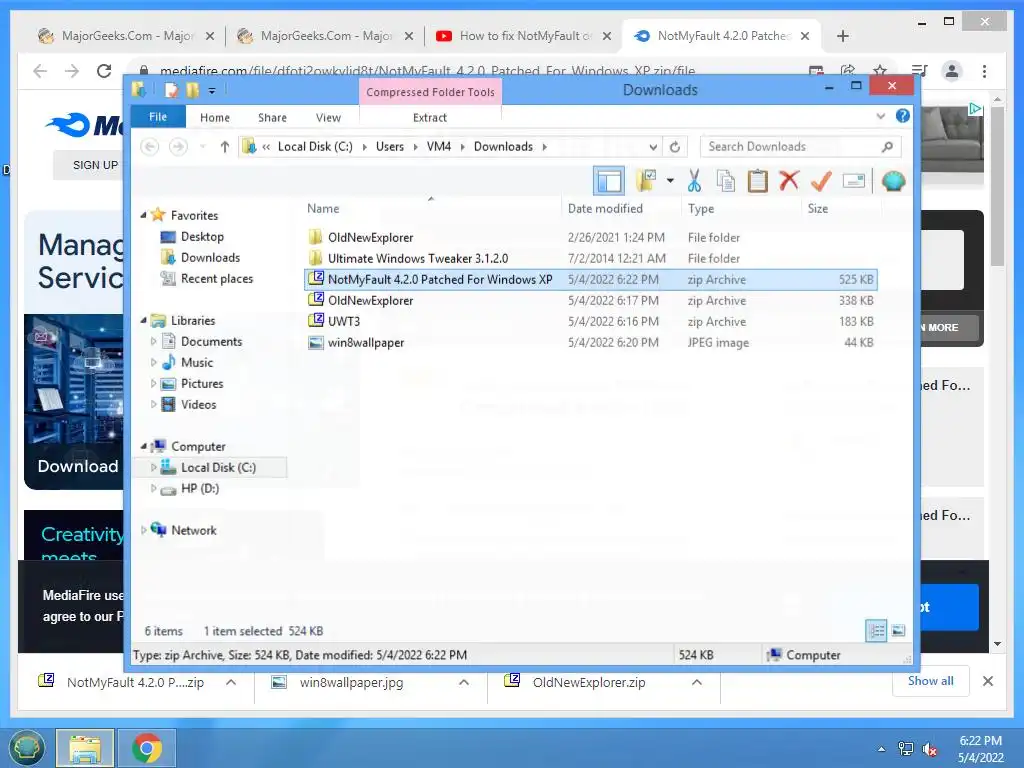This screenshot has height=768, width=1024.
Task: Reload the page in Chrome
Action: pyautogui.click(x=104, y=71)
